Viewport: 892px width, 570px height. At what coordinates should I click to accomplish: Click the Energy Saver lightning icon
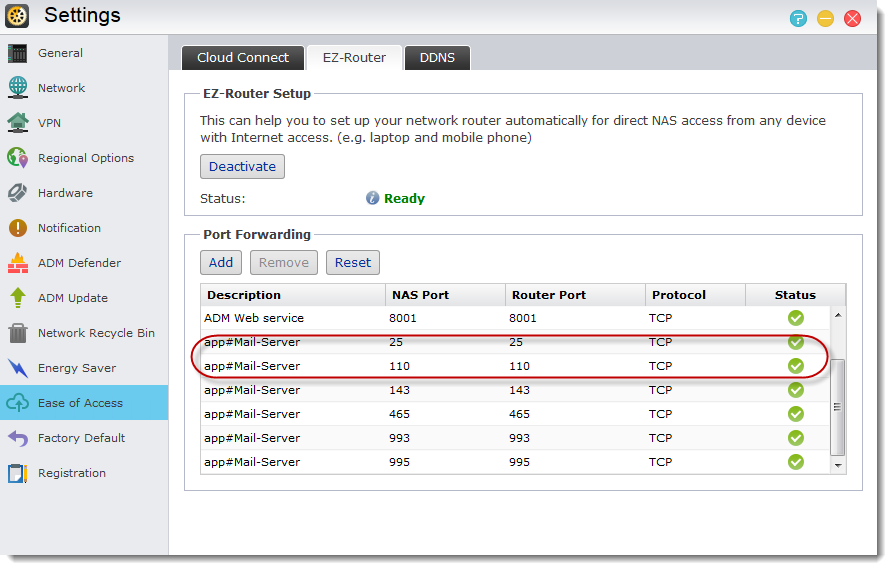(18, 368)
